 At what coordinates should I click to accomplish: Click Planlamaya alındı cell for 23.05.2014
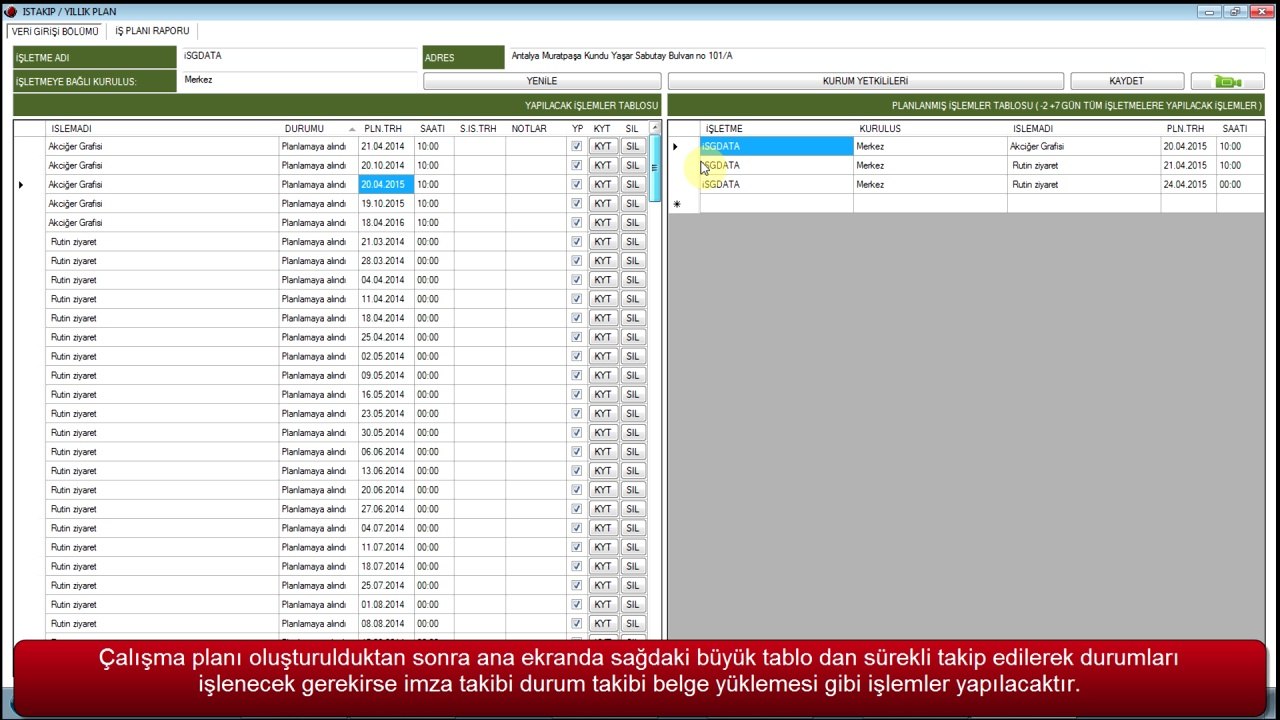click(318, 413)
